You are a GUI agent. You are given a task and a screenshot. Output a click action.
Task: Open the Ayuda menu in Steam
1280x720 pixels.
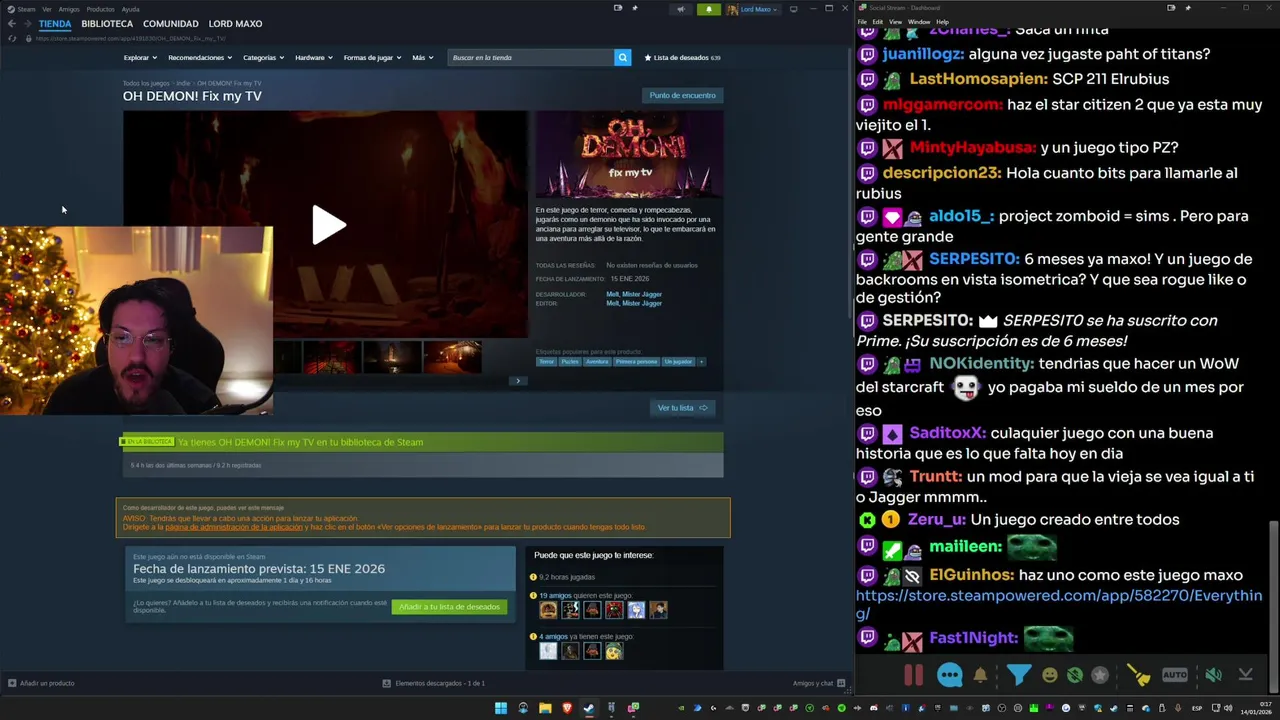131,9
